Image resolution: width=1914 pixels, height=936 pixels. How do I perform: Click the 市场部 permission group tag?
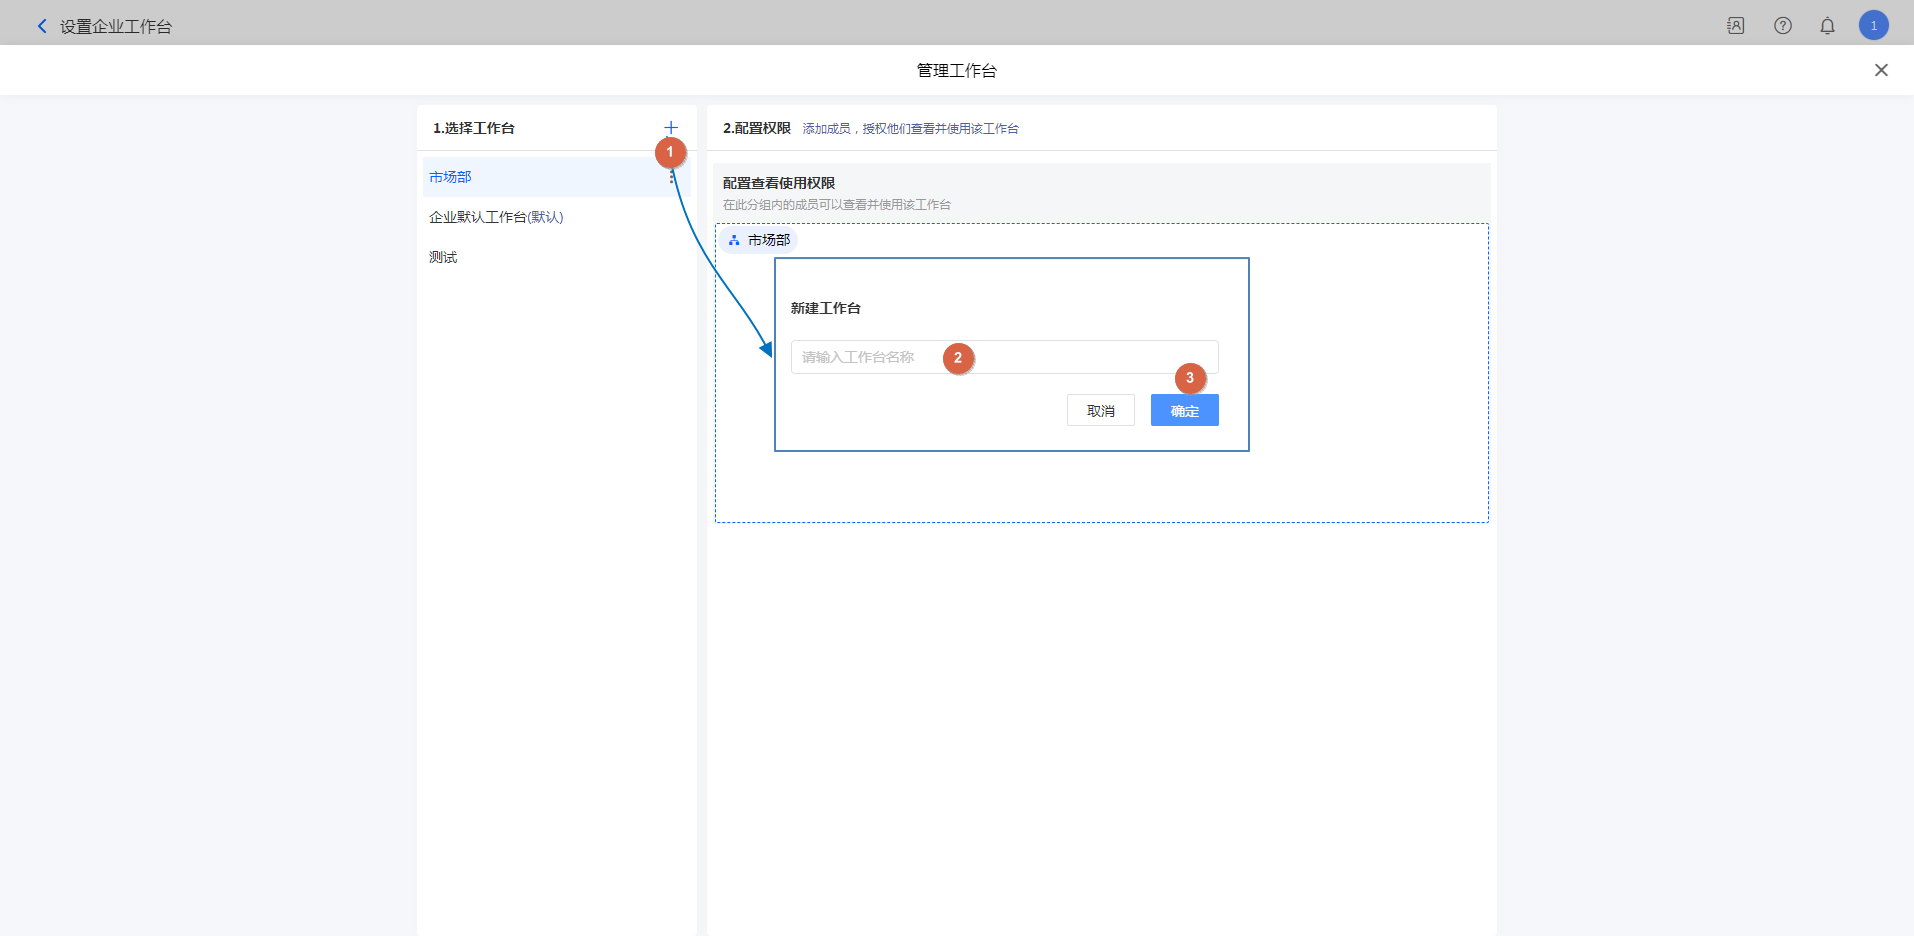[768, 240]
